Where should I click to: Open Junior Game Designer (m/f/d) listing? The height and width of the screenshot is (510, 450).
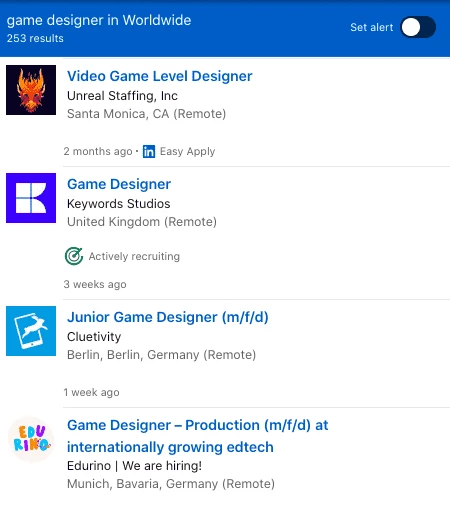(x=168, y=317)
